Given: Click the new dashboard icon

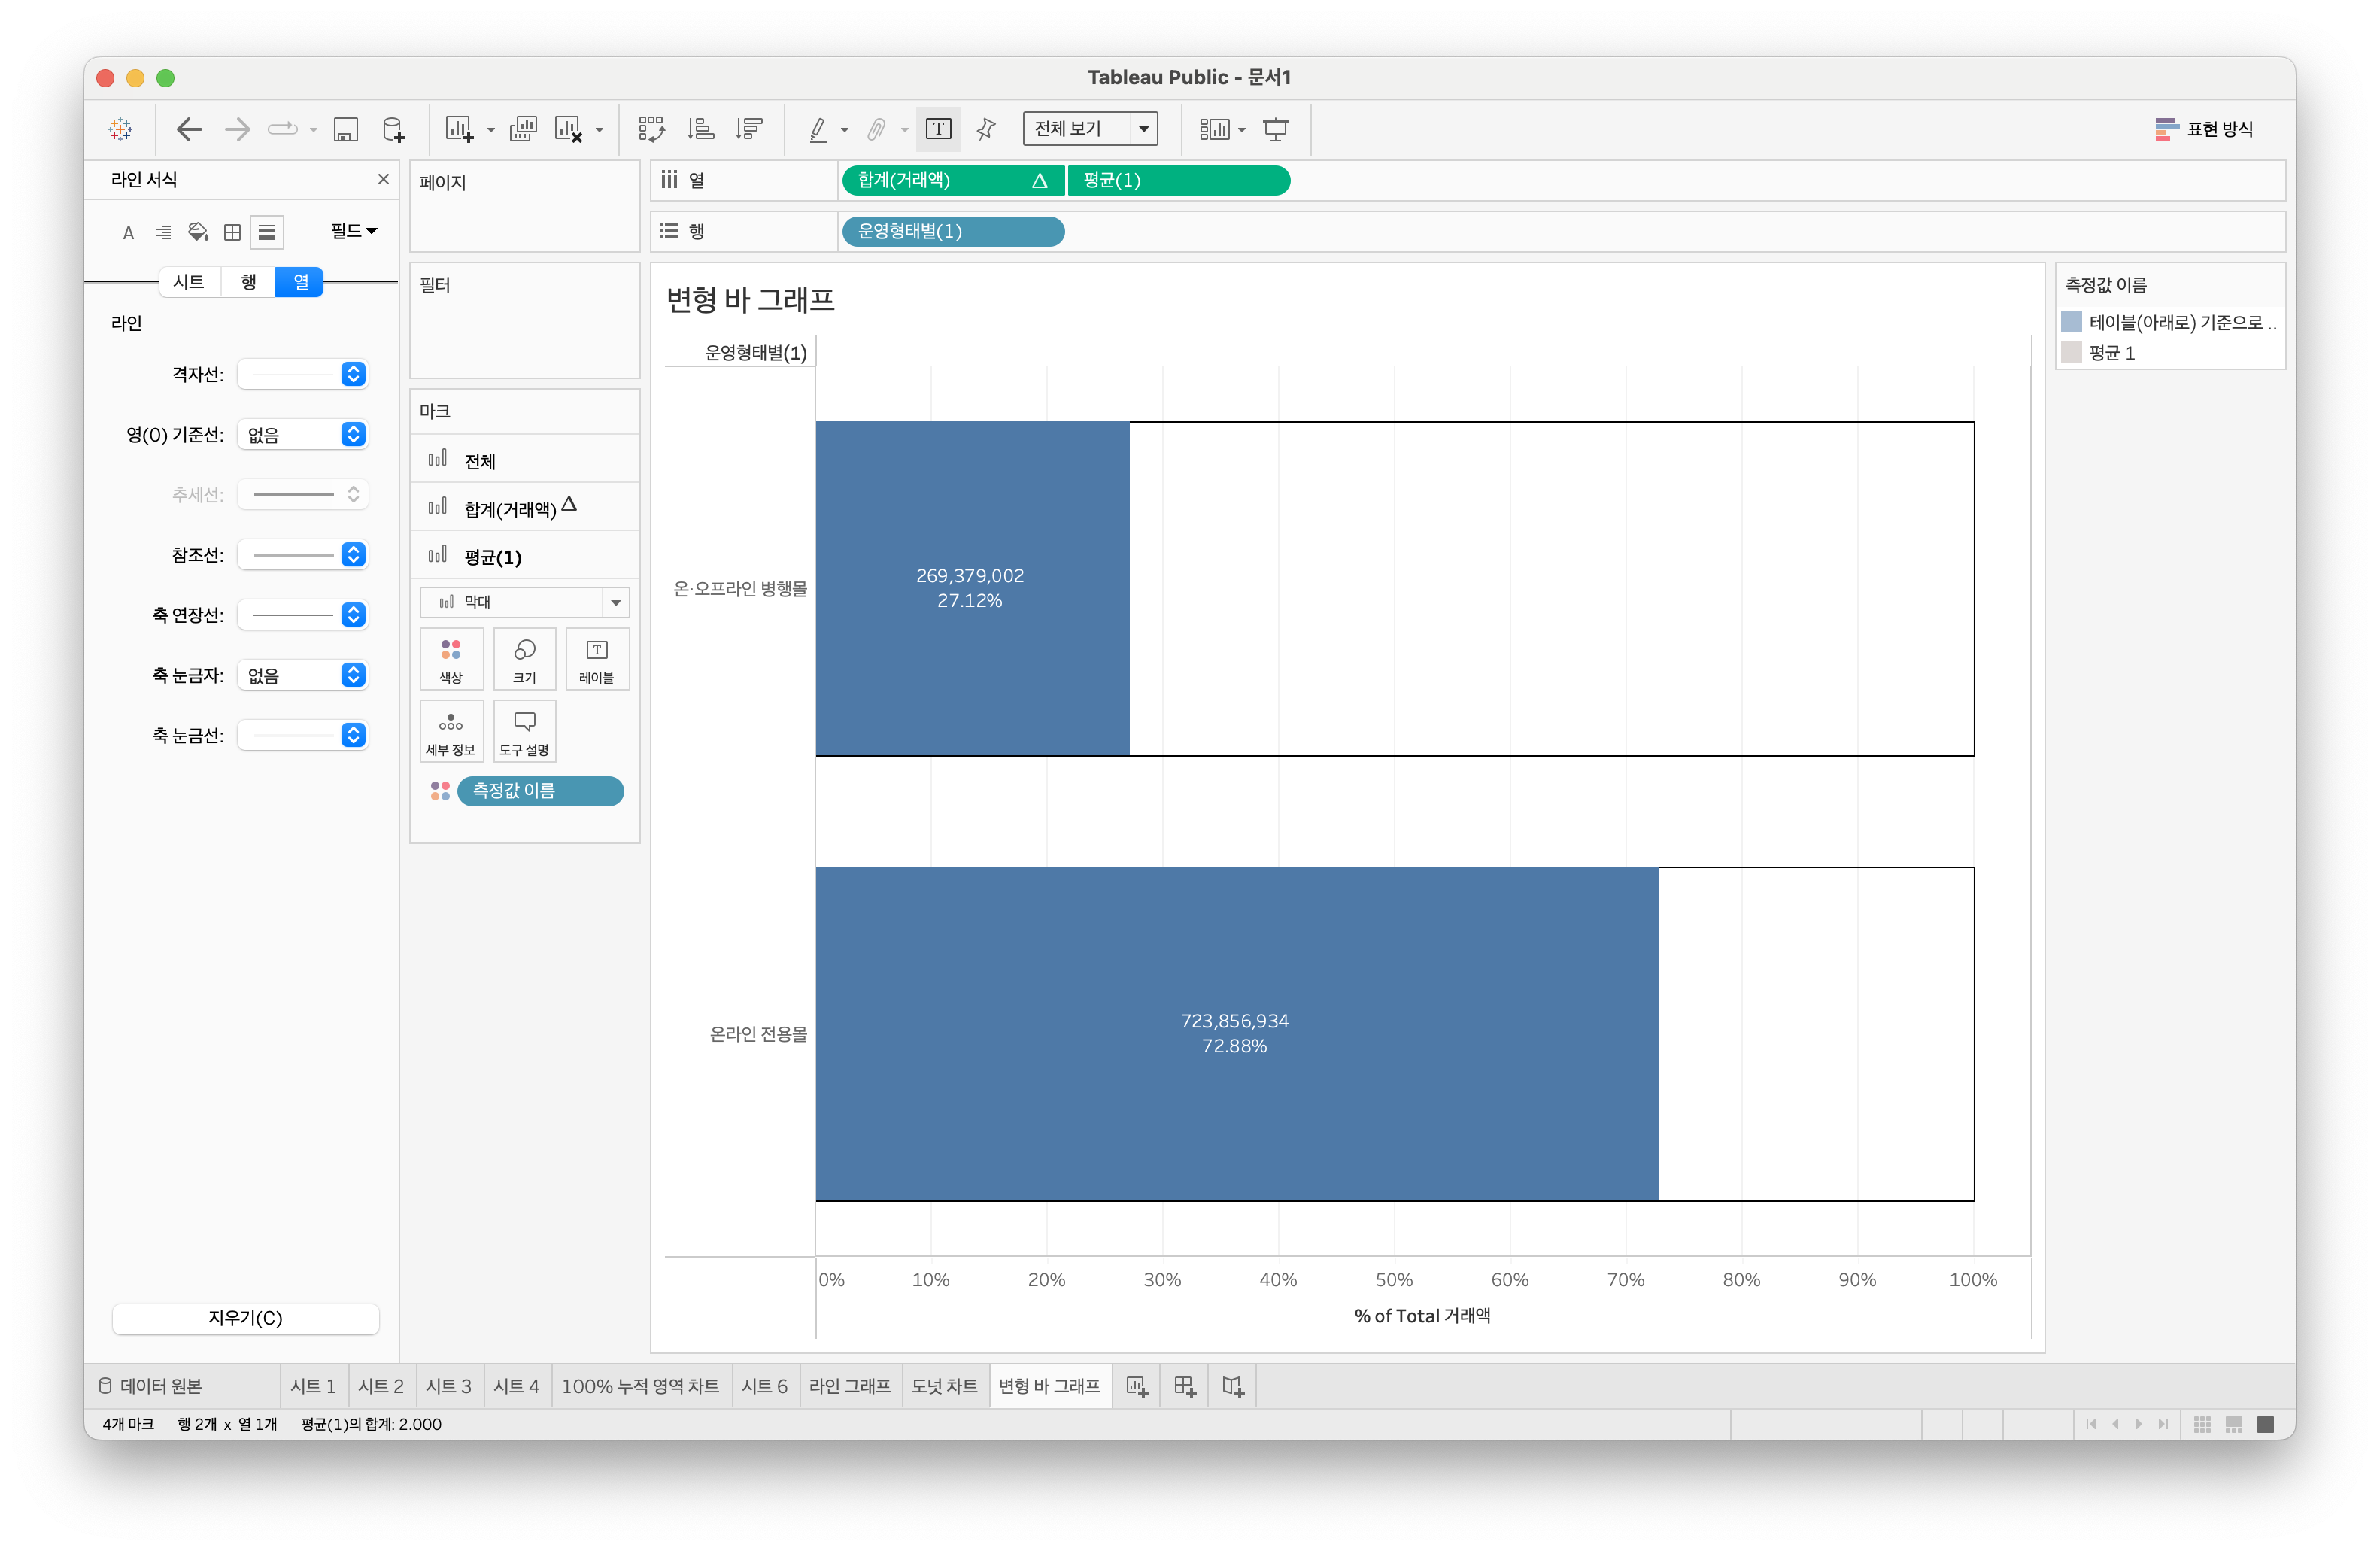Looking at the screenshot, I should click(1184, 1386).
